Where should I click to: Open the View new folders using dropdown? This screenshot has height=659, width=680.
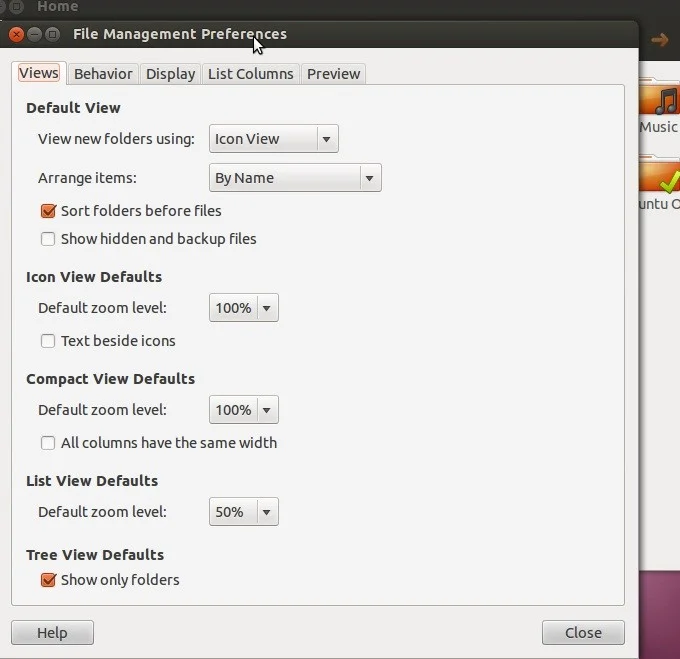click(274, 139)
